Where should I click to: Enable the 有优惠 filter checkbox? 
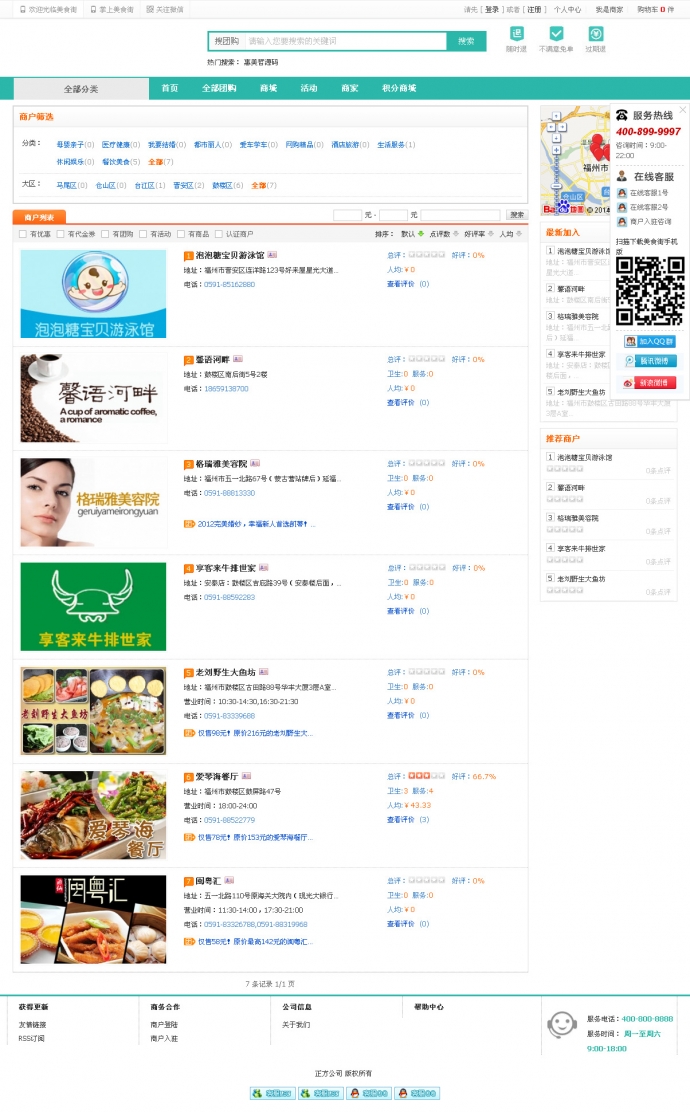click(23, 234)
